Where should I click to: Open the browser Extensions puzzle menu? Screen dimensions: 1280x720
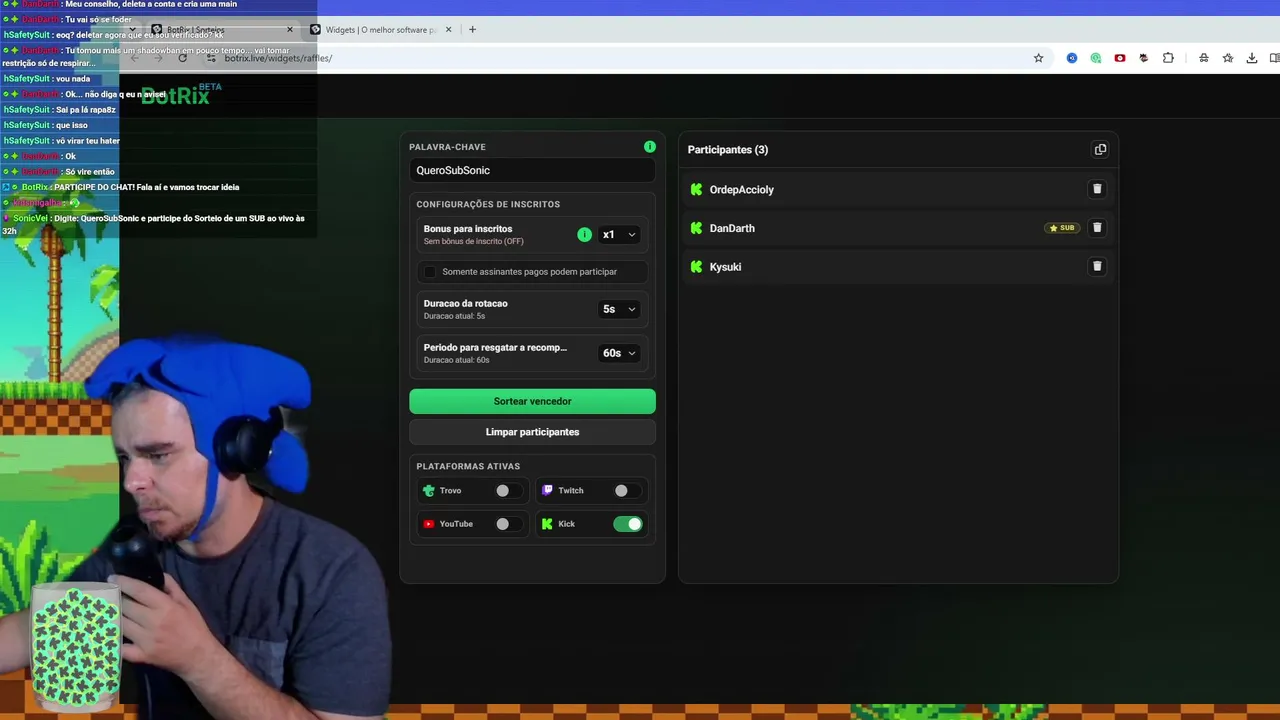click(x=1168, y=58)
